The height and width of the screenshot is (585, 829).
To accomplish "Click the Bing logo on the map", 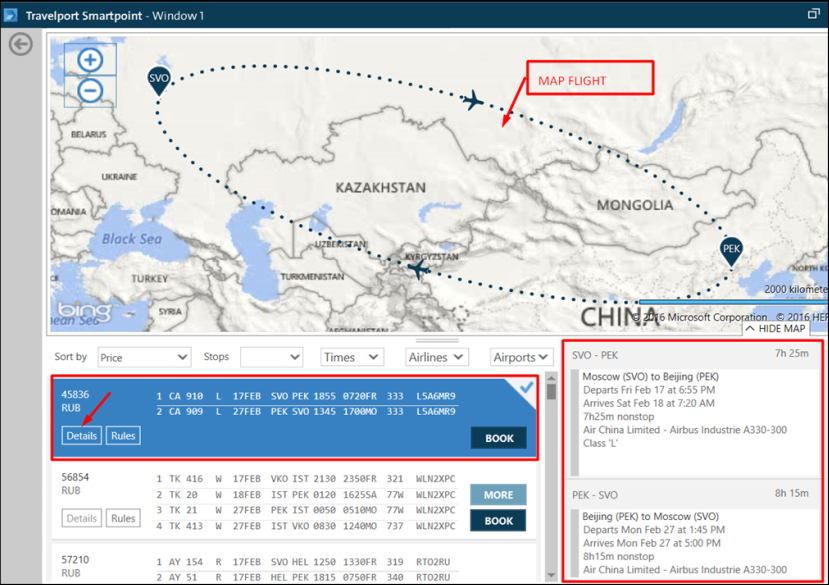I will [x=85, y=310].
